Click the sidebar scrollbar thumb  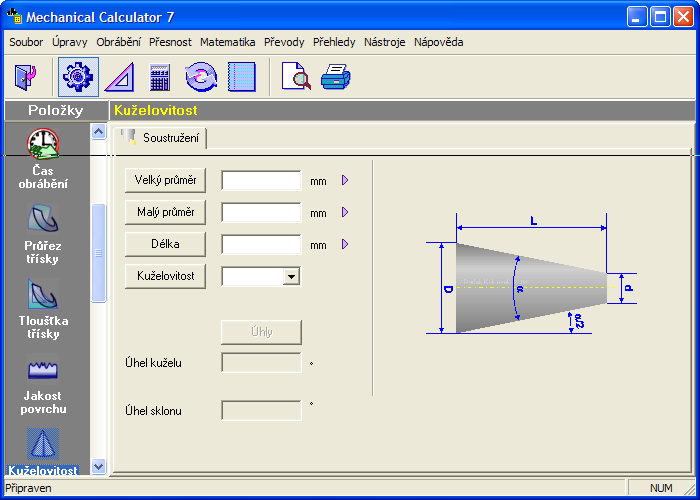click(98, 253)
